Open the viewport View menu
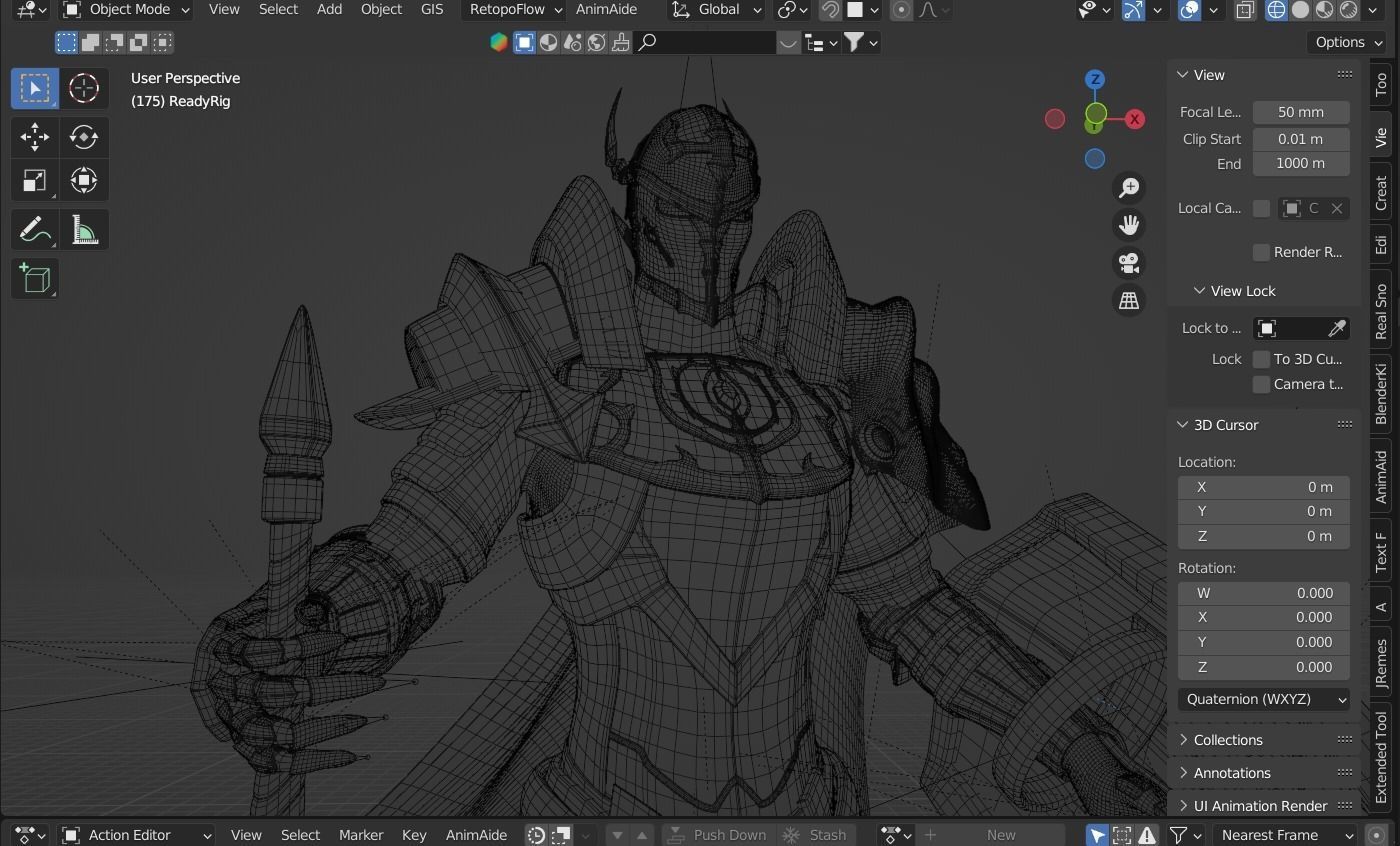The height and width of the screenshot is (846, 1400). coord(224,10)
